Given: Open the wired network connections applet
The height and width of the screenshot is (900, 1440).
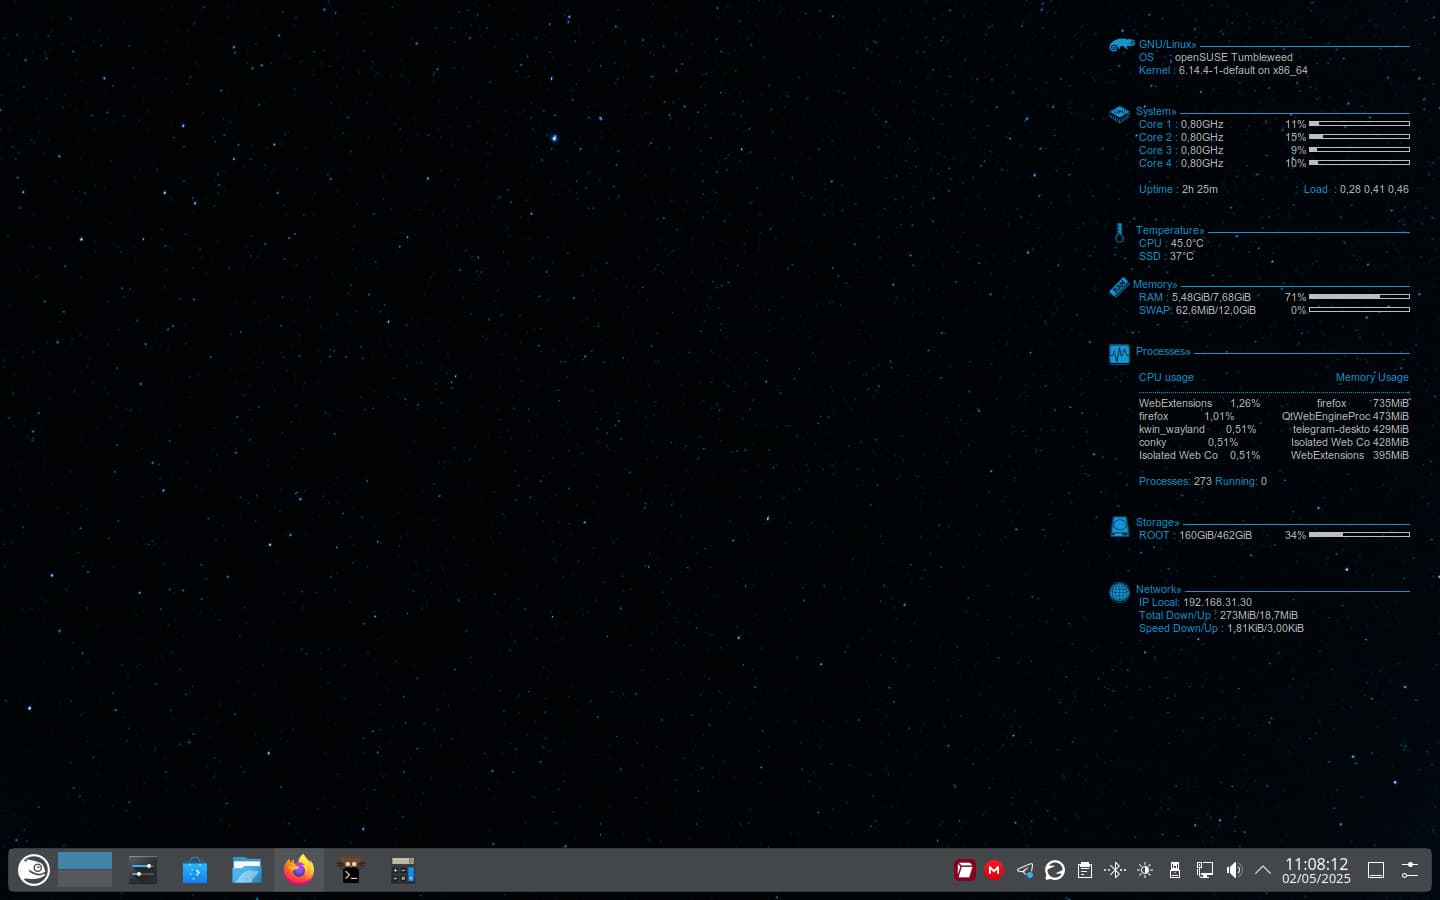Looking at the screenshot, I should click(1205, 870).
